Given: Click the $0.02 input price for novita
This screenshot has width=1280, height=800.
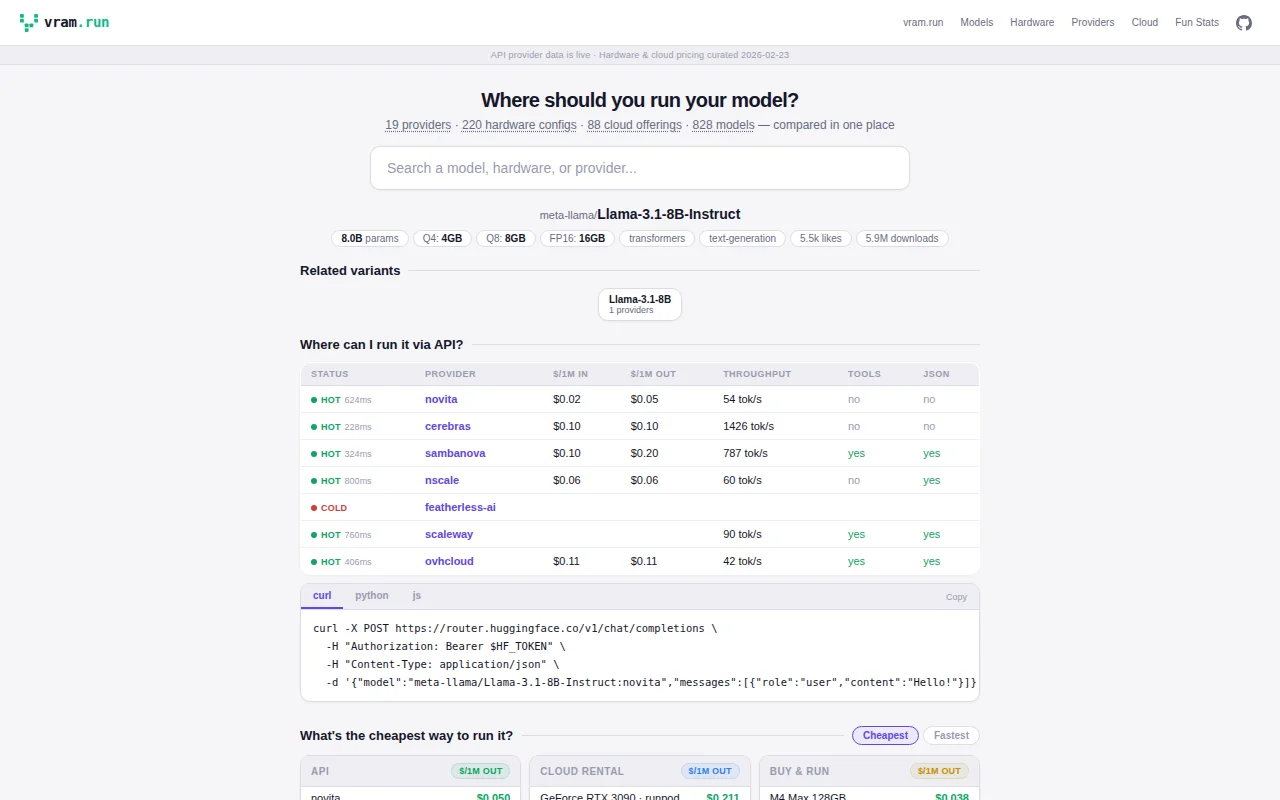Looking at the screenshot, I should pos(567,399).
